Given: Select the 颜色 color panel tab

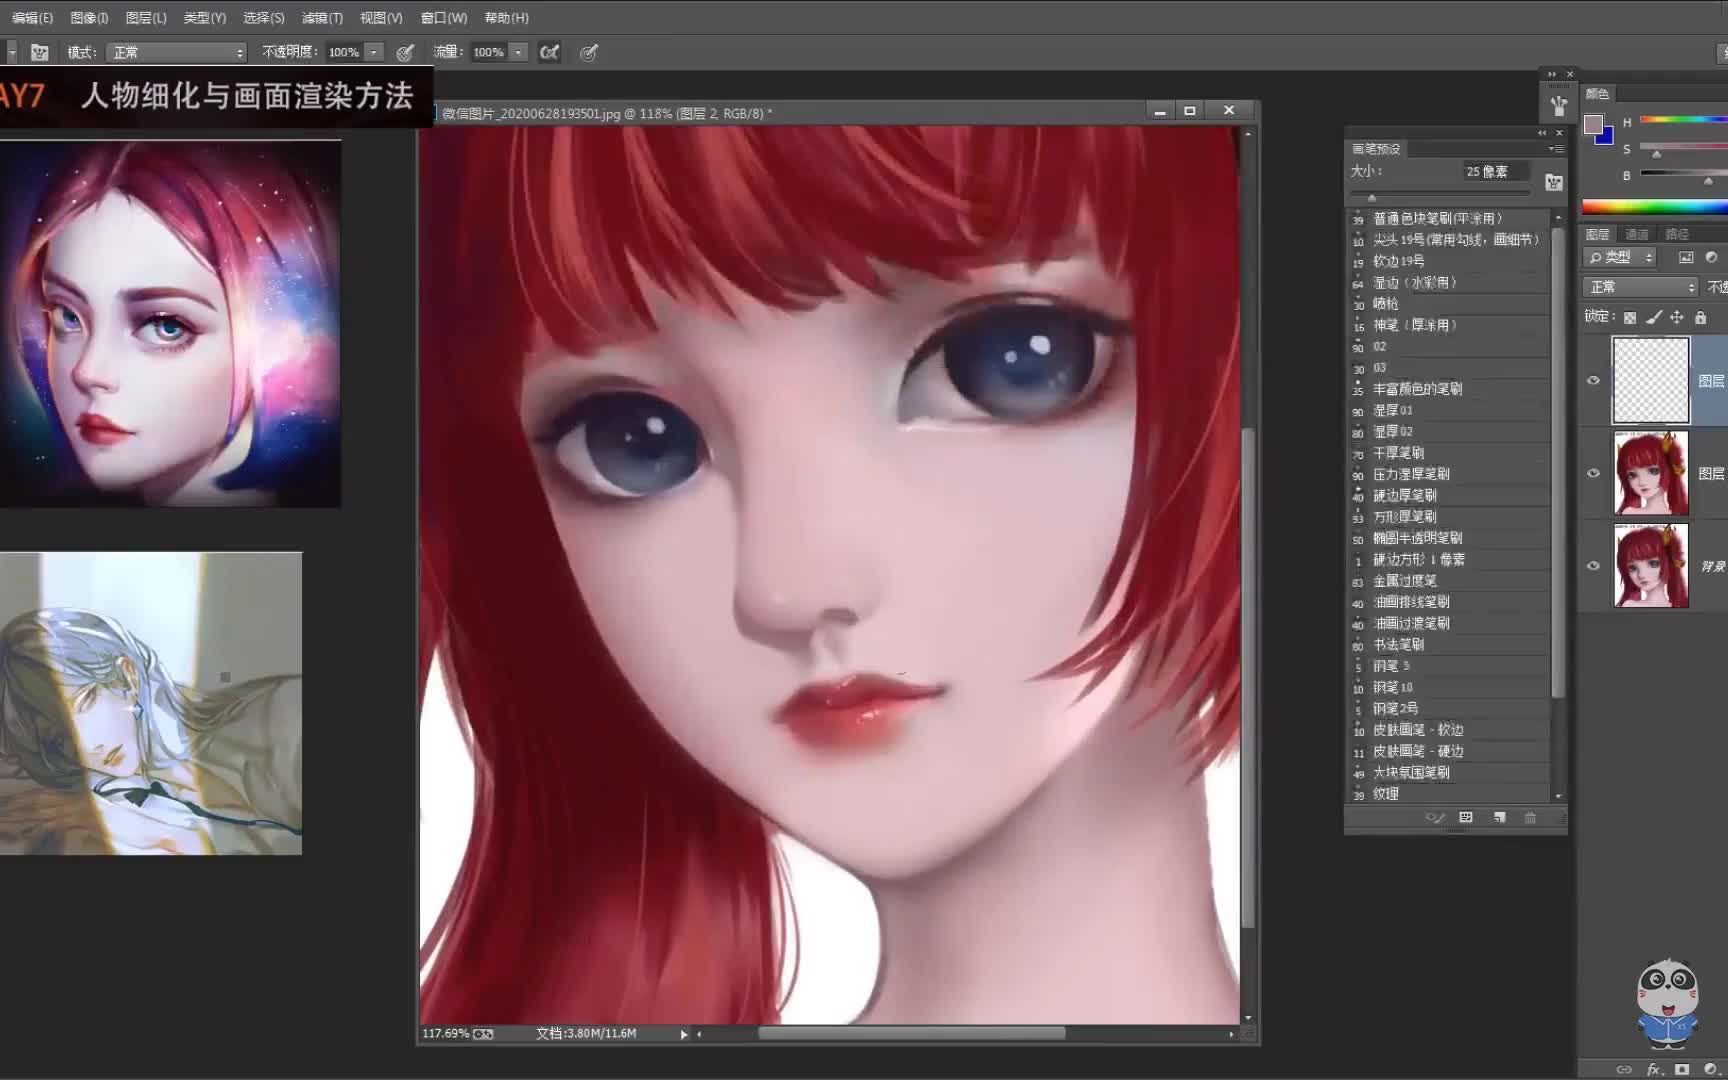Looking at the screenshot, I should pyautogui.click(x=1597, y=94).
